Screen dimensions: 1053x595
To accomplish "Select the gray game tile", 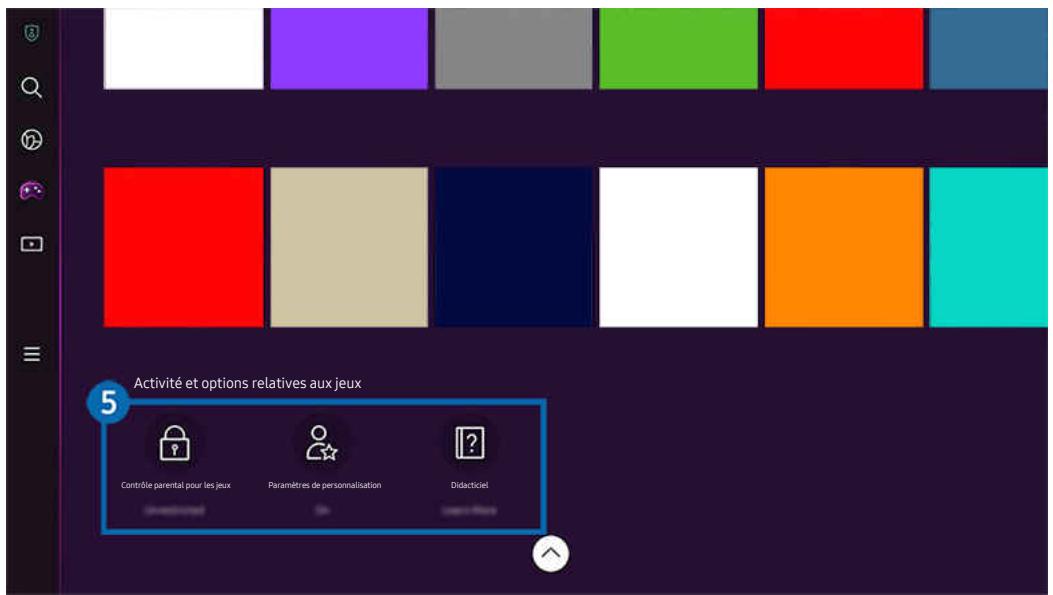I will (x=514, y=48).
